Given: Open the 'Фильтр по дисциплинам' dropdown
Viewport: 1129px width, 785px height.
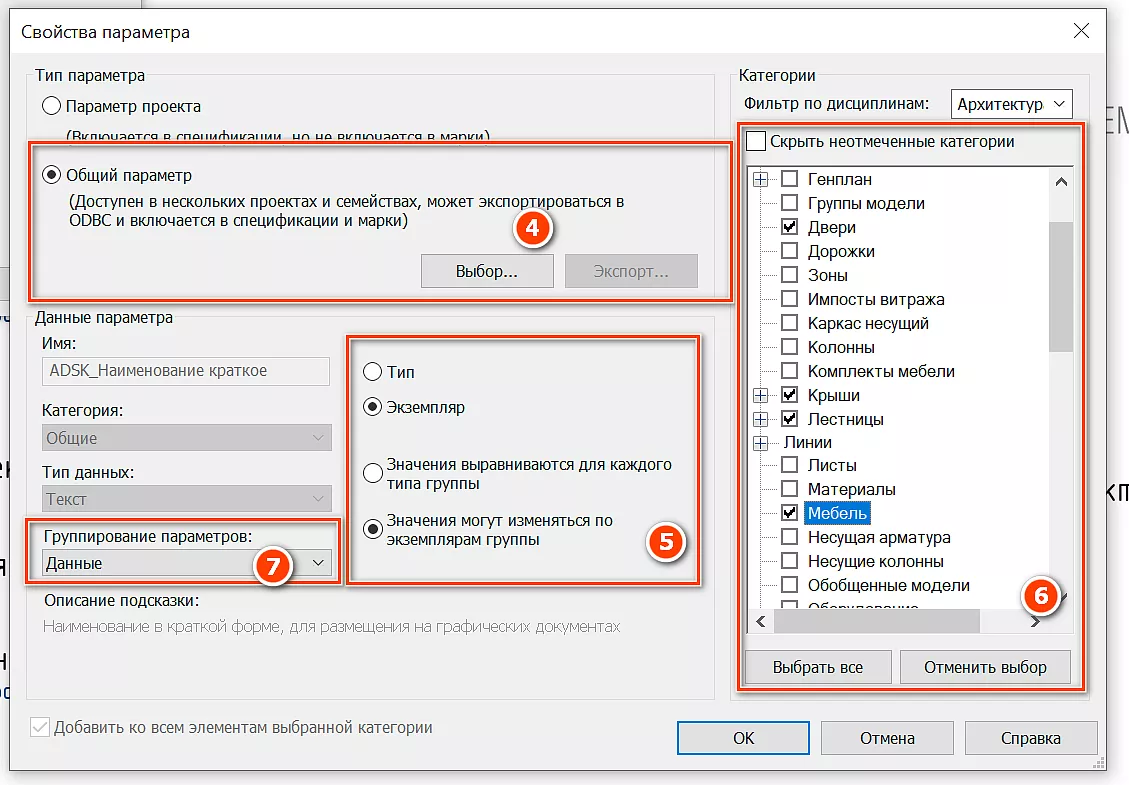Looking at the screenshot, I should tap(1010, 104).
